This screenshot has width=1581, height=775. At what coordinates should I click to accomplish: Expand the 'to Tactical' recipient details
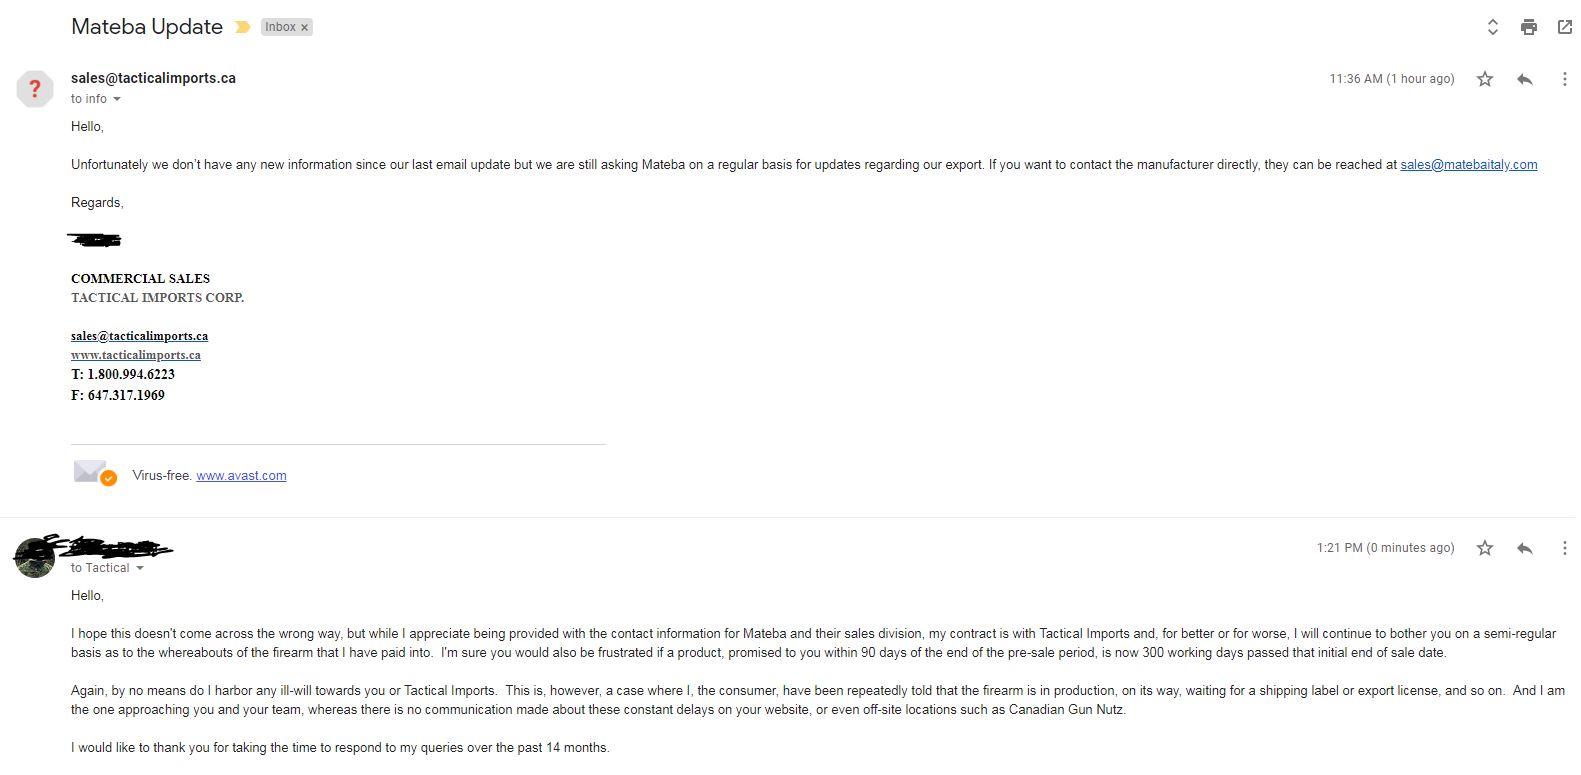point(139,568)
